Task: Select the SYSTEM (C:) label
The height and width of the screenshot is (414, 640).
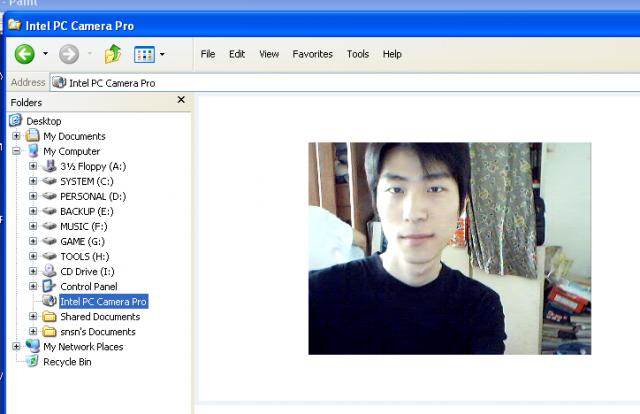Action: [87, 181]
